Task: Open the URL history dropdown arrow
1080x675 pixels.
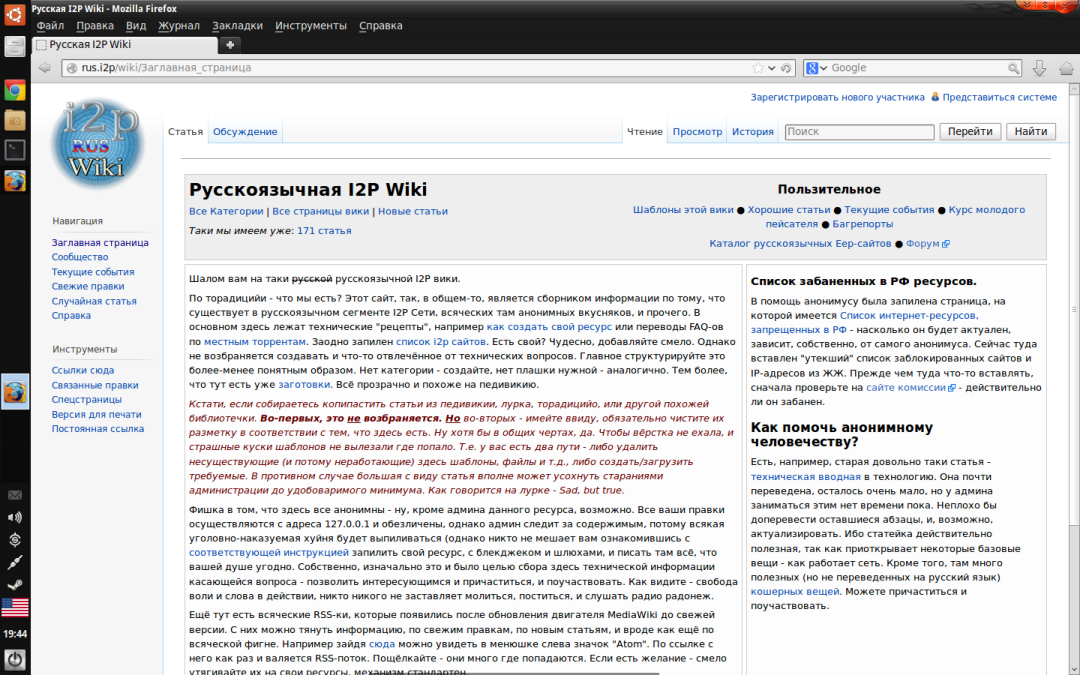Action: tap(772, 68)
